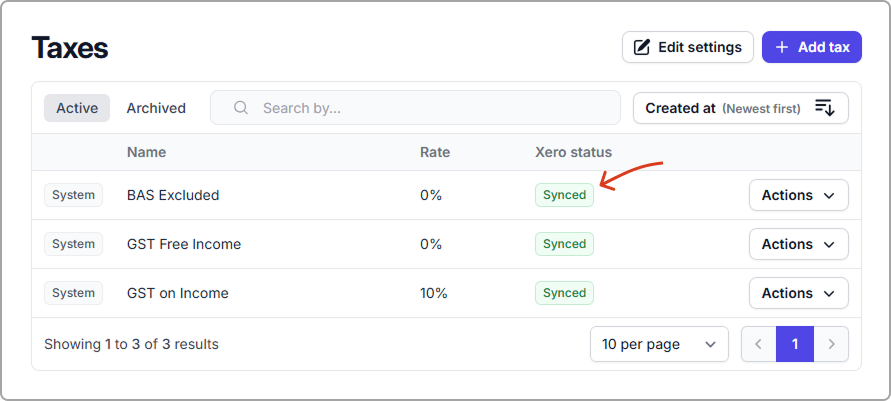Go to the next page arrow
Viewport: 891px width, 401px height.
(831, 344)
